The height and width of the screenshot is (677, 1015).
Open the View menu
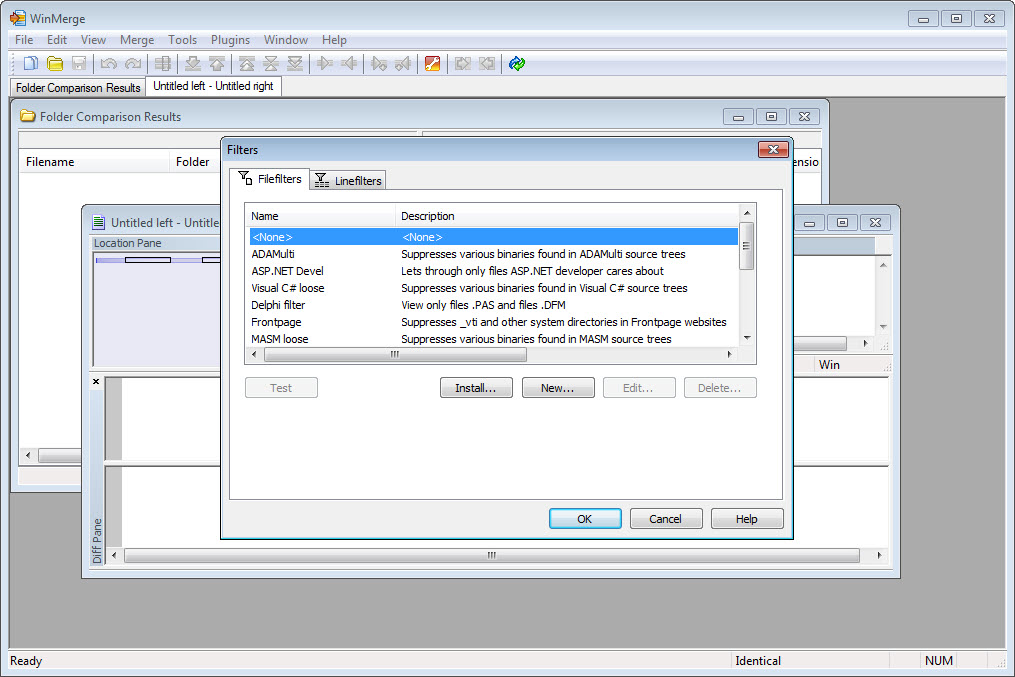click(93, 39)
